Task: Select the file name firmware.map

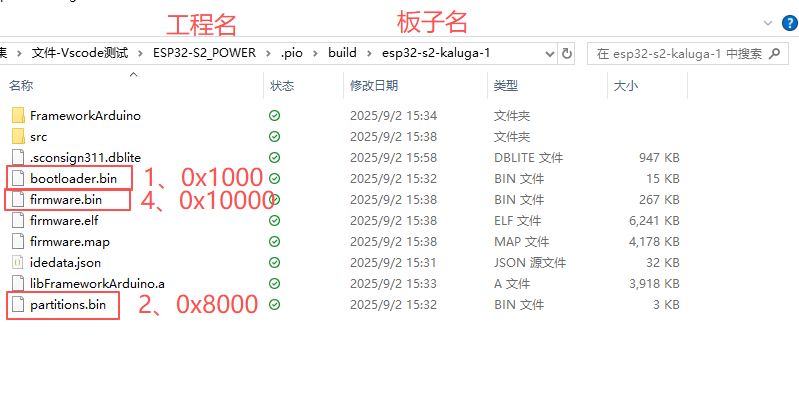Action: [x=70, y=242]
